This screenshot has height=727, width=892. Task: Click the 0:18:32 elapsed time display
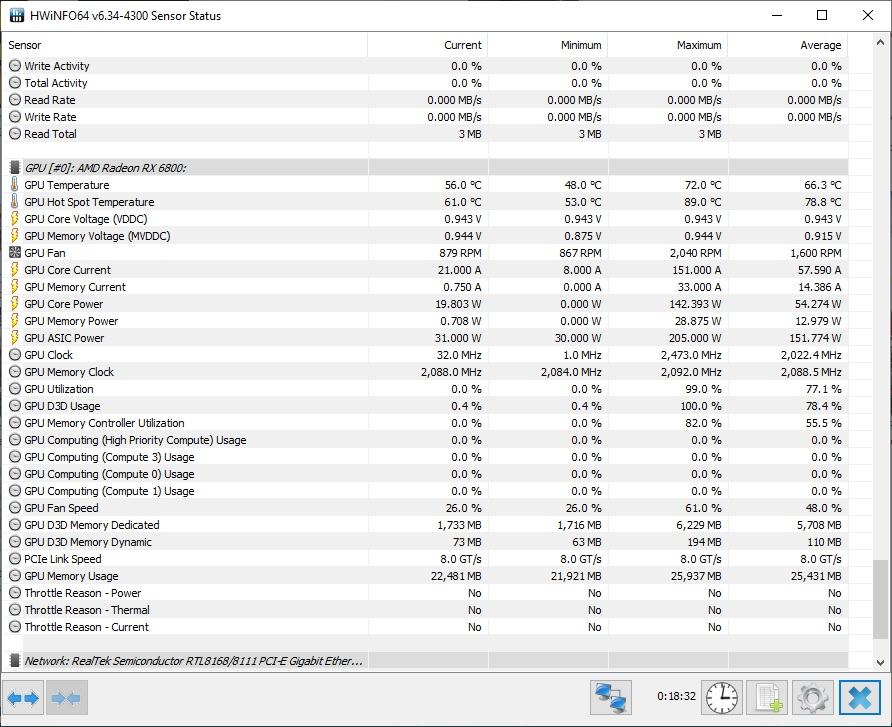point(676,696)
